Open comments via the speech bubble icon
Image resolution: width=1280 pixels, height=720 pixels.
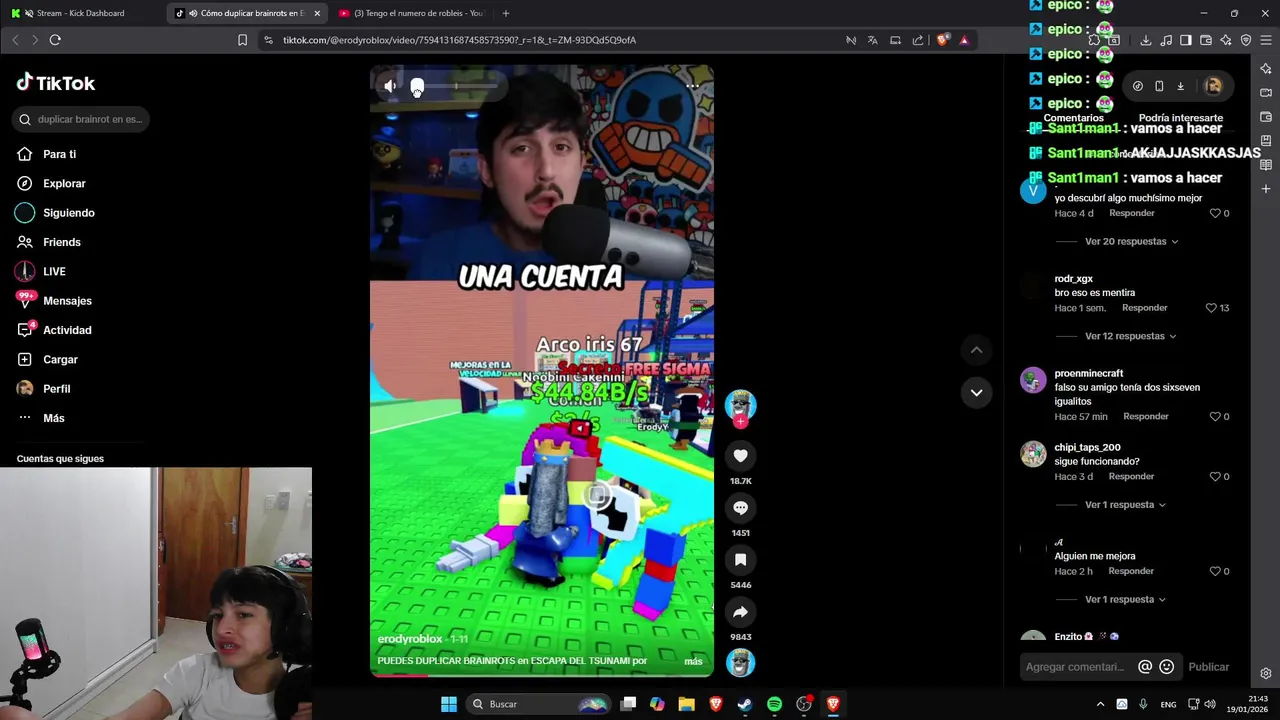pyautogui.click(x=740, y=508)
